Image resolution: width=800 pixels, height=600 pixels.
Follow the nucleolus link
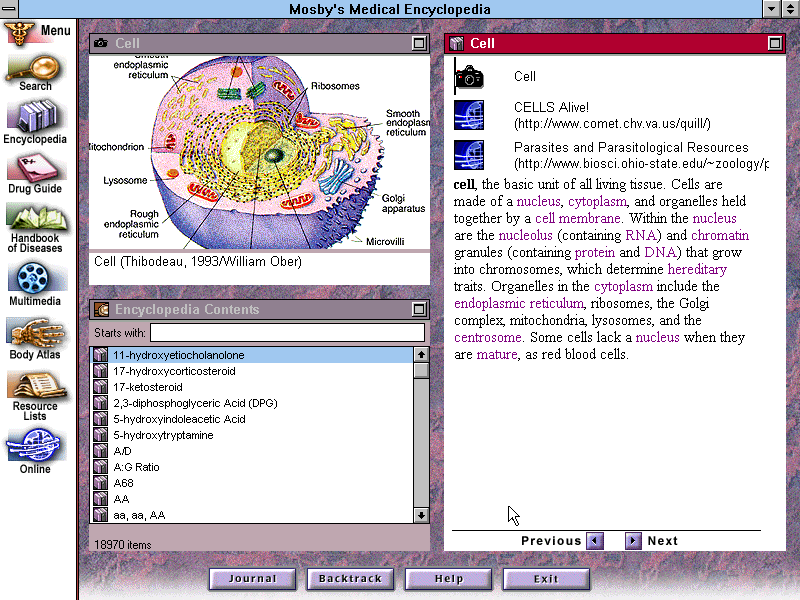pyautogui.click(x=526, y=235)
